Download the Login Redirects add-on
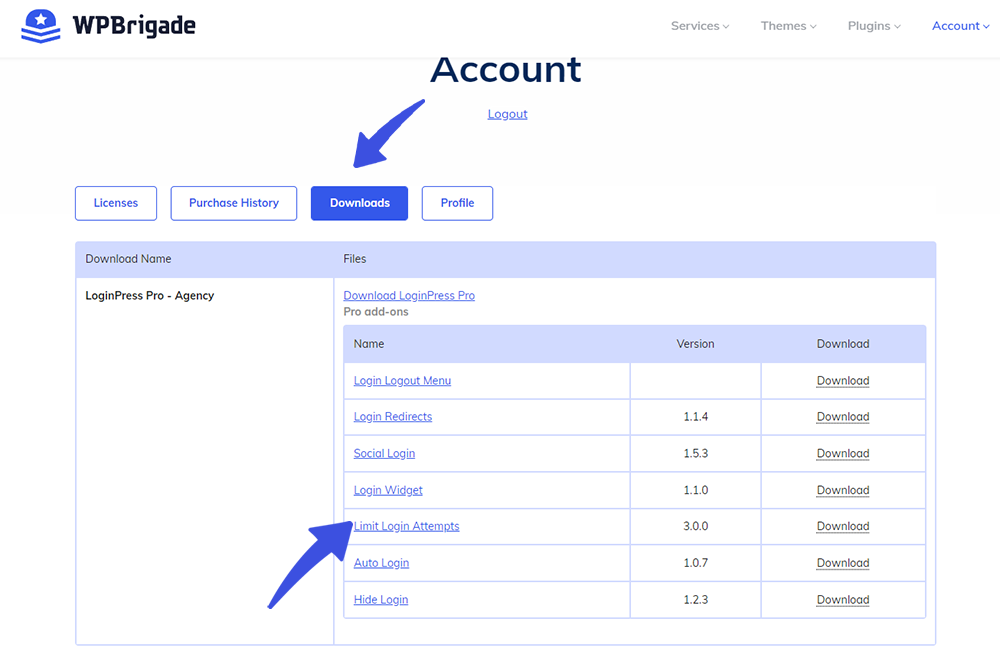The width and height of the screenshot is (1000, 671). (842, 417)
